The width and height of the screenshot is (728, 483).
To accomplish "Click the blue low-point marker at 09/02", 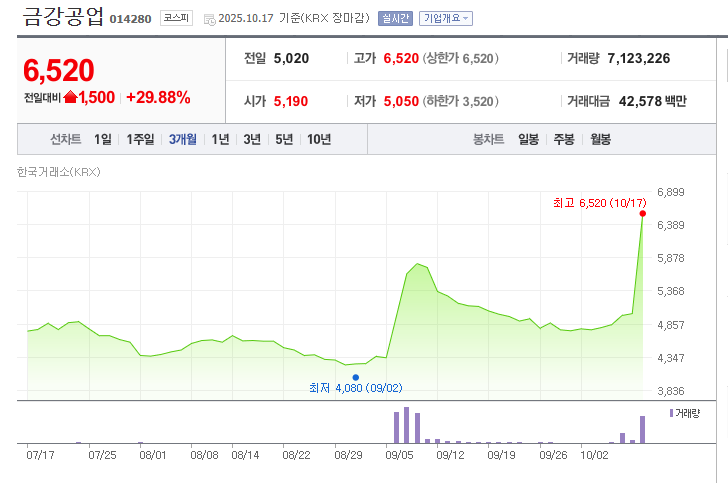I will tap(356, 378).
